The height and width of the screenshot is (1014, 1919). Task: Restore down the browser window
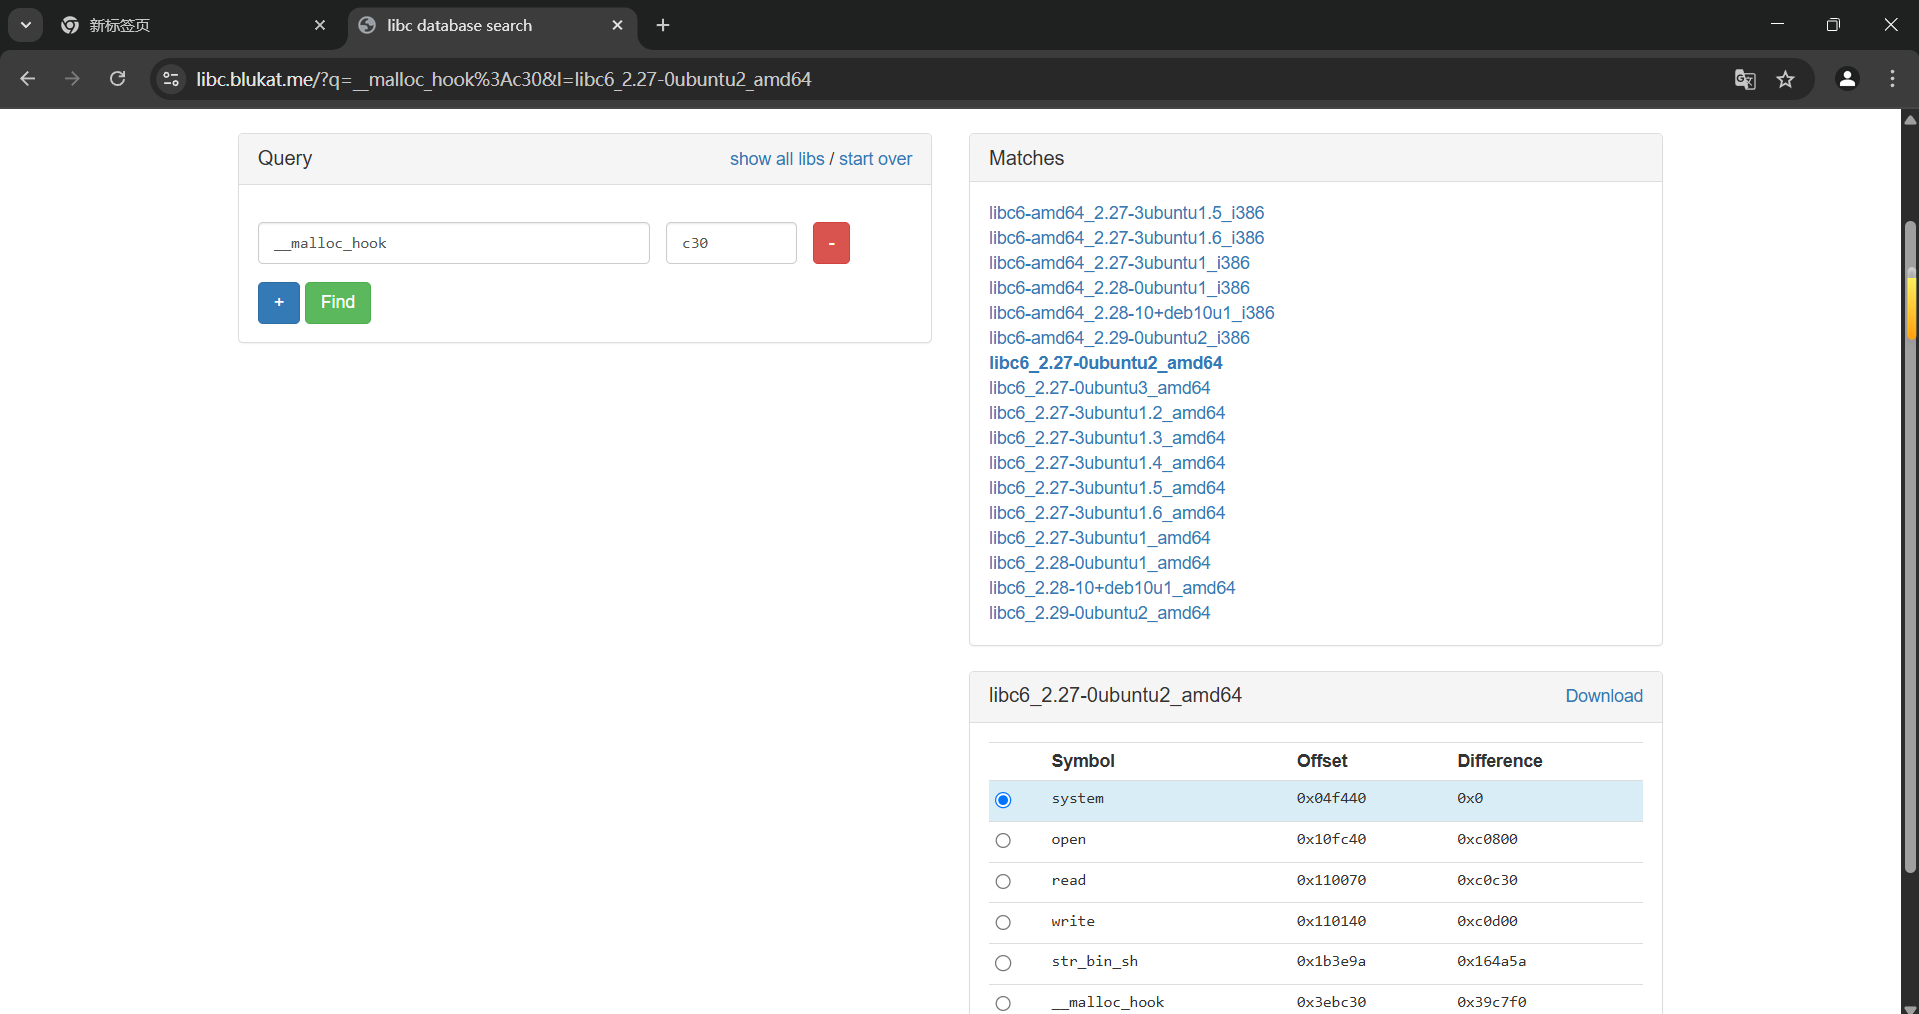pyautogui.click(x=1833, y=24)
